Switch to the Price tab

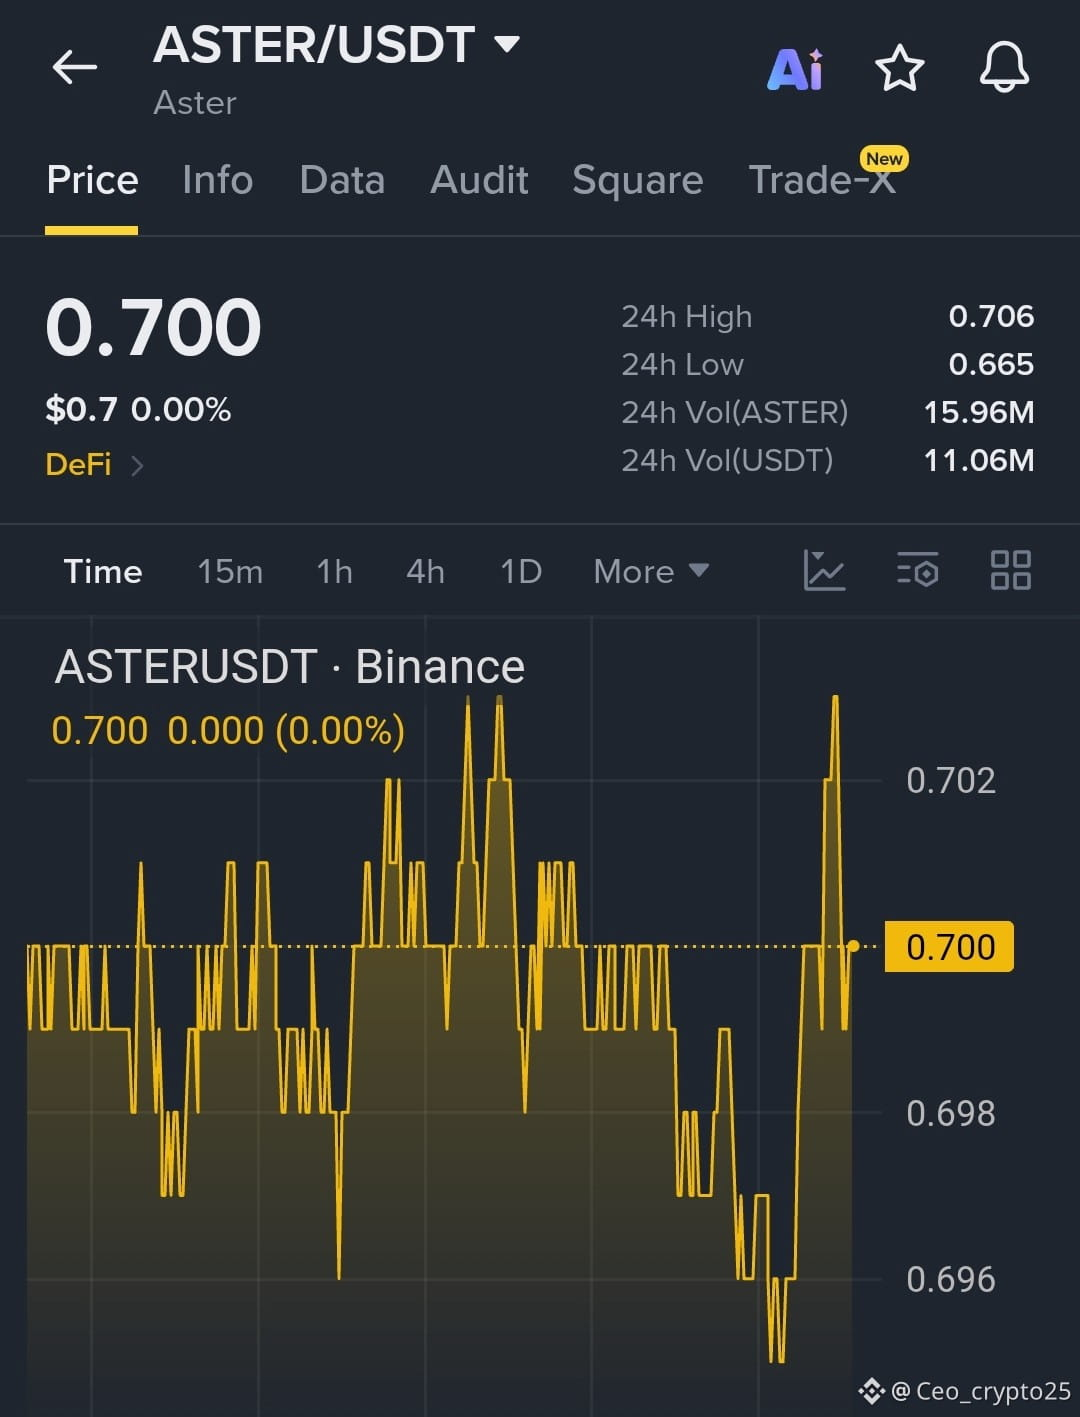pyautogui.click(x=92, y=180)
